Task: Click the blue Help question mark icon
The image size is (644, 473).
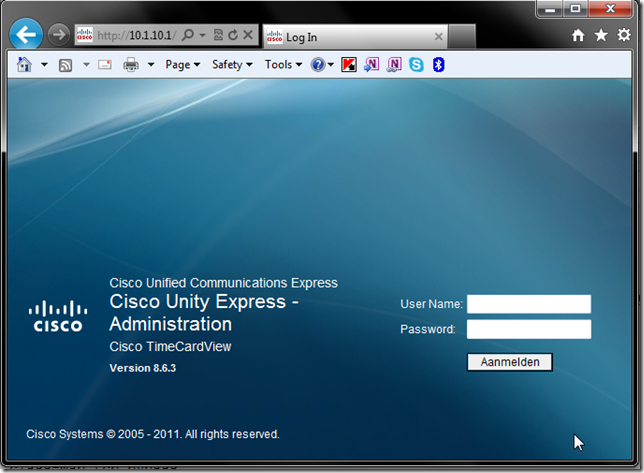Action: [x=318, y=64]
